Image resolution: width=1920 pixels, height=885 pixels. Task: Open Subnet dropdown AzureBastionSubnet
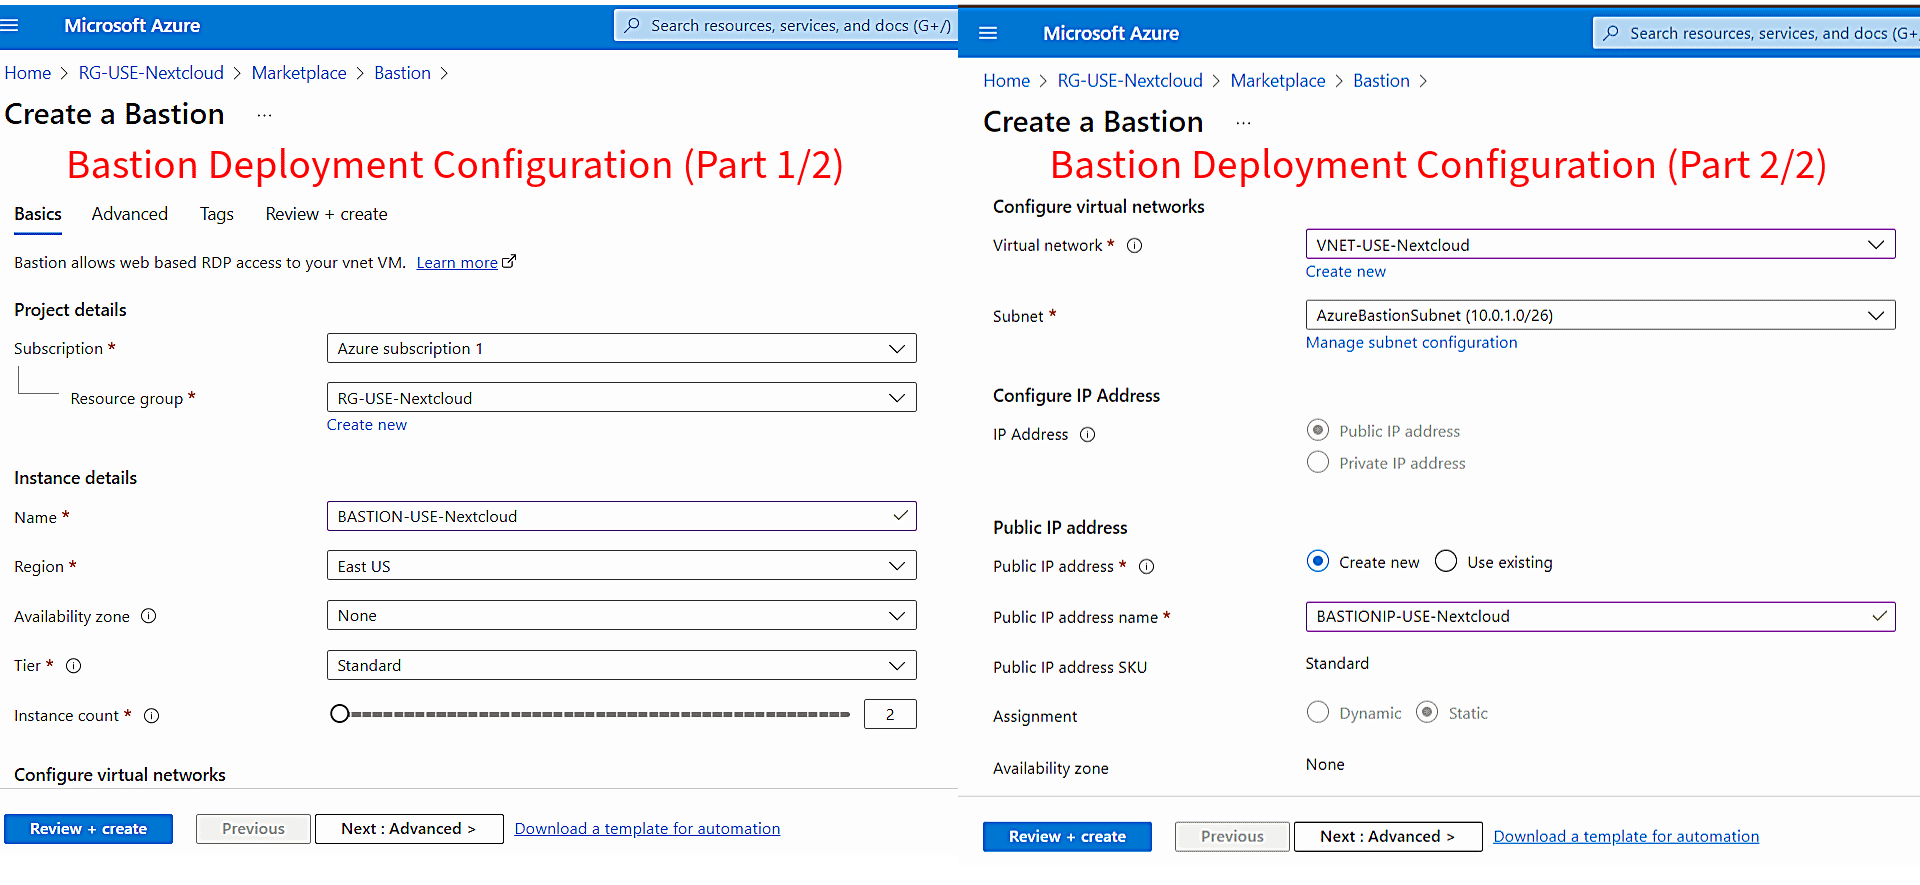click(x=1600, y=316)
